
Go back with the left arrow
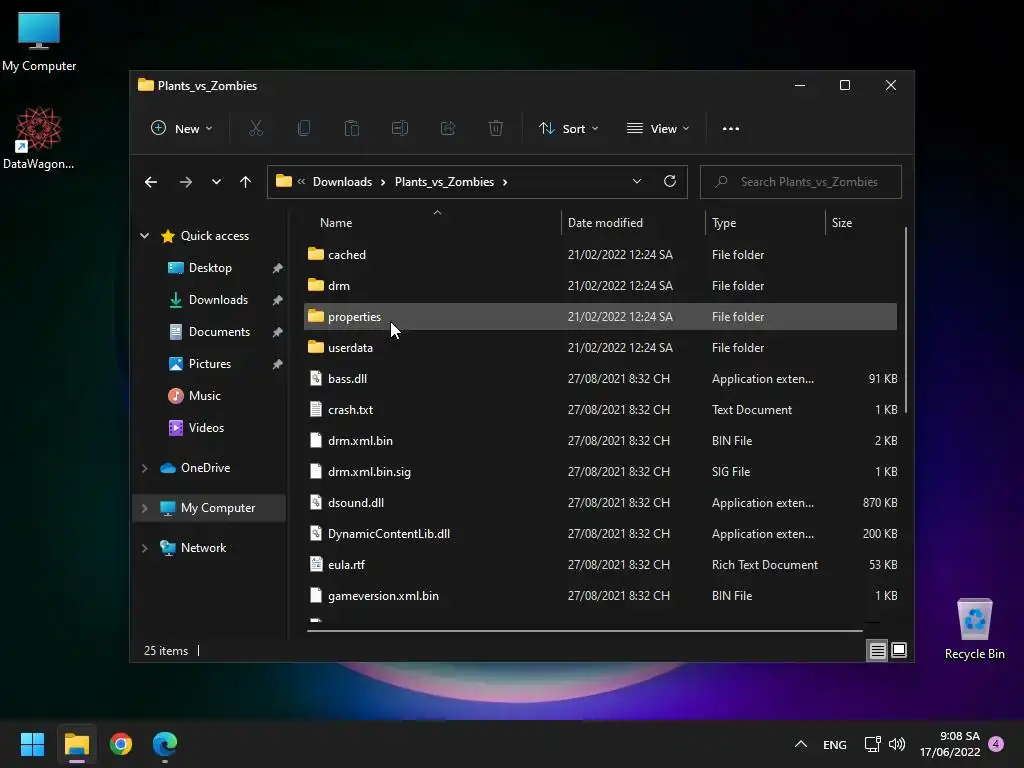click(x=151, y=182)
